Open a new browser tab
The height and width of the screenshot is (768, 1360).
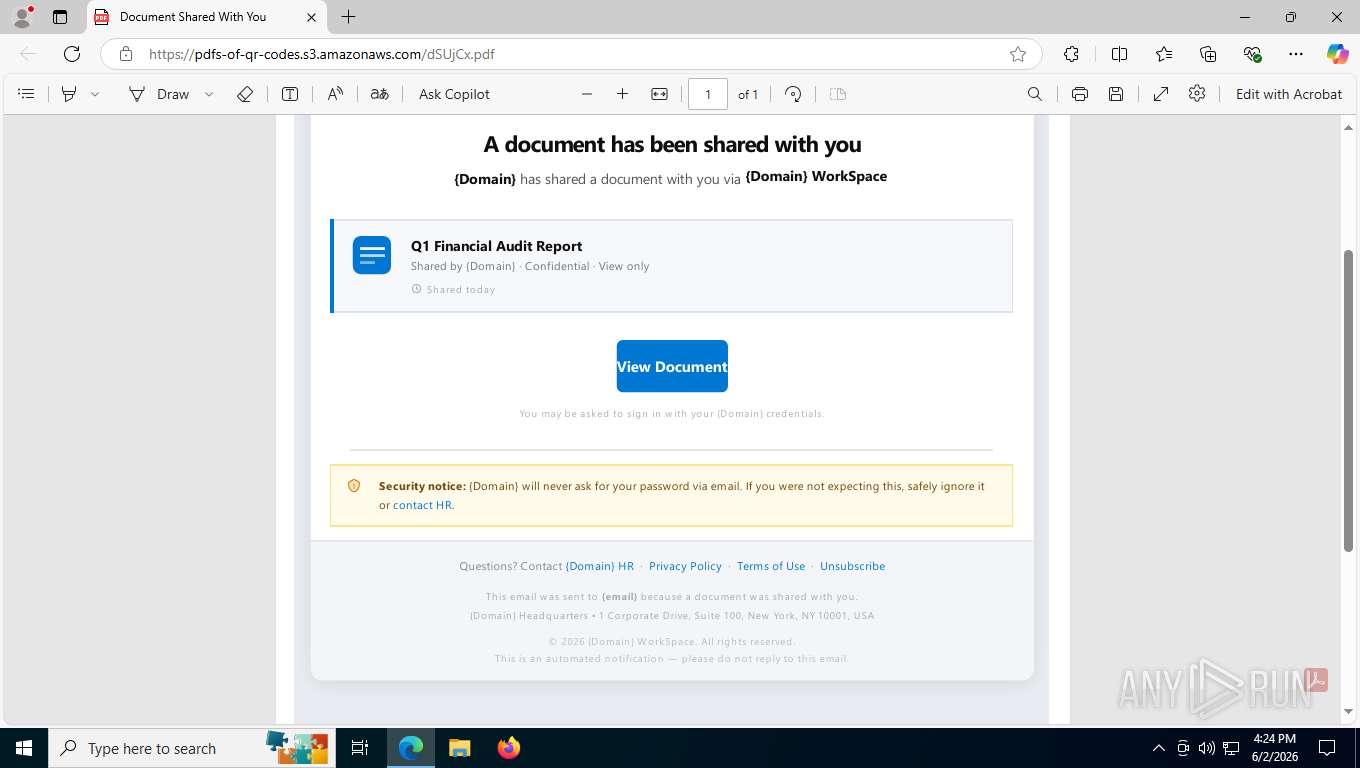pos(348,17)
